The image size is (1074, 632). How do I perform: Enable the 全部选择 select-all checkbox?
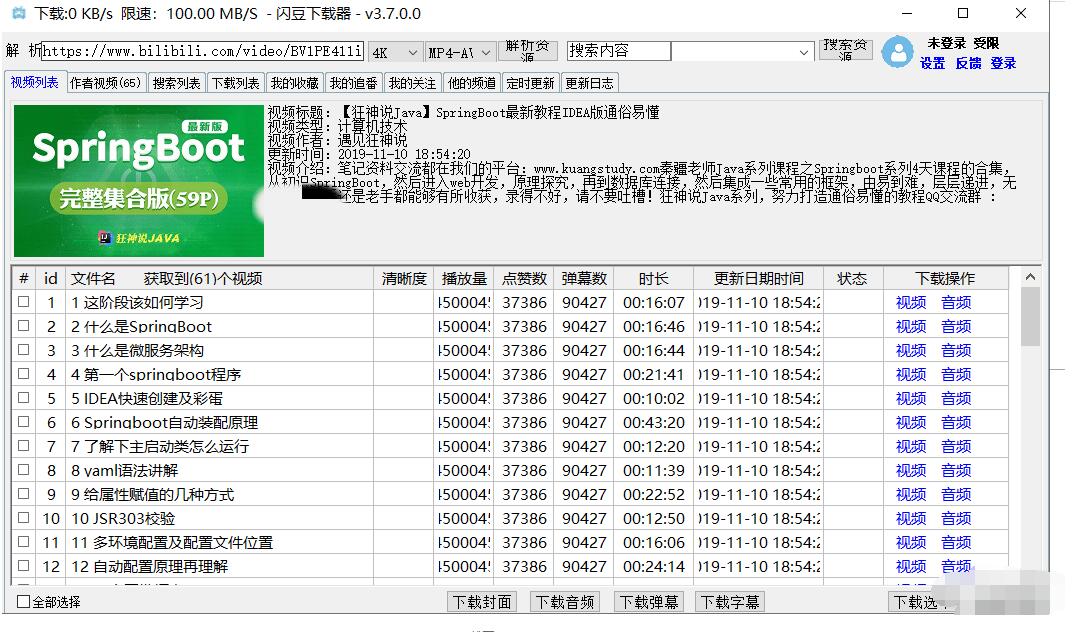23,601
